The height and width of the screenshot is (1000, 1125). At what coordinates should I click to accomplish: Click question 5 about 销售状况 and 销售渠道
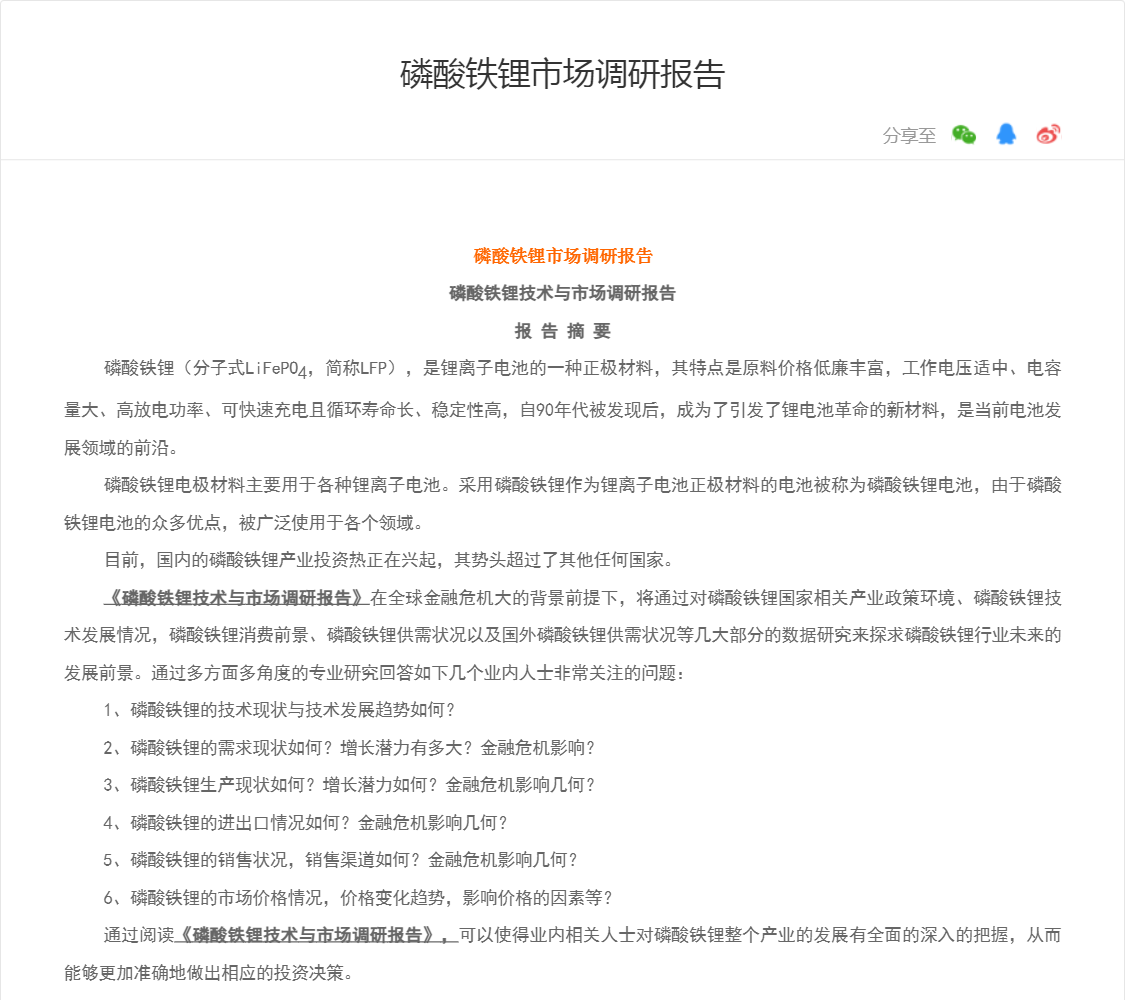coord(340,860)
